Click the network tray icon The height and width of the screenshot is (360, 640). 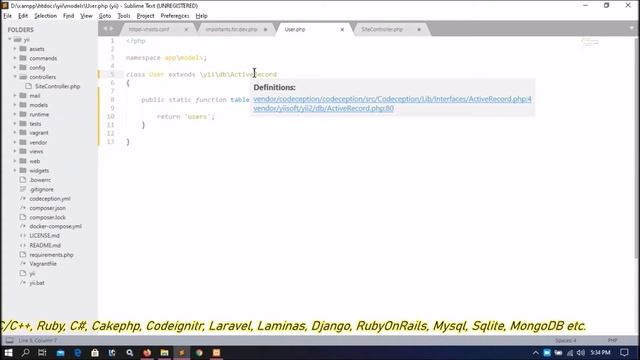(570, 353)
